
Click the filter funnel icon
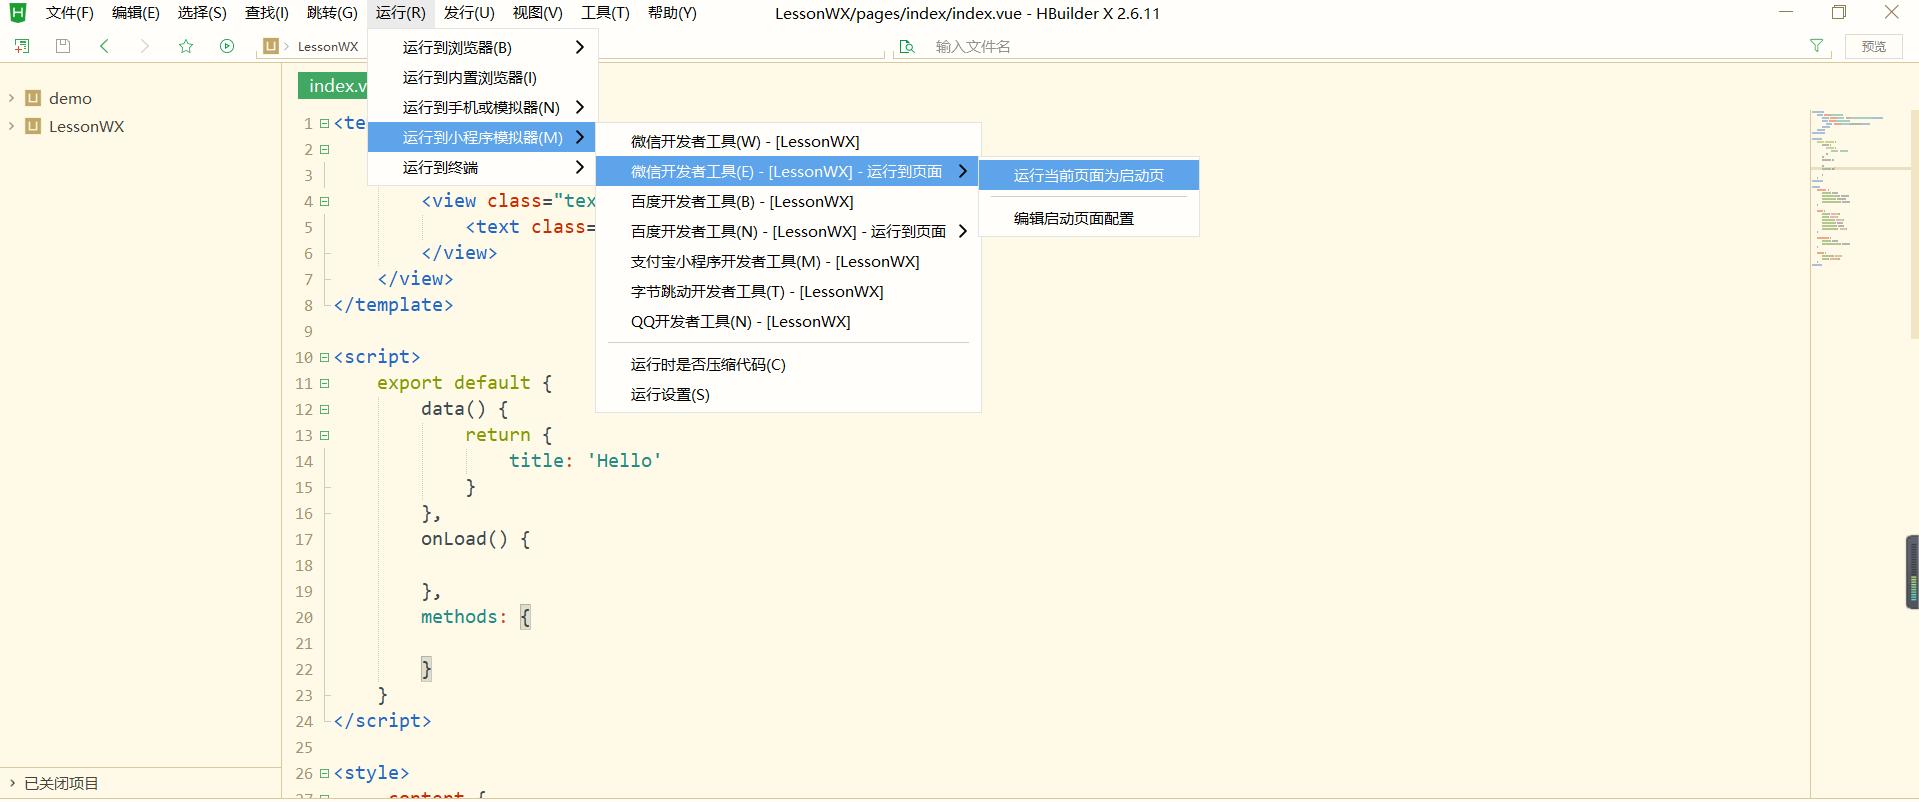click(x=1817, y=46)
